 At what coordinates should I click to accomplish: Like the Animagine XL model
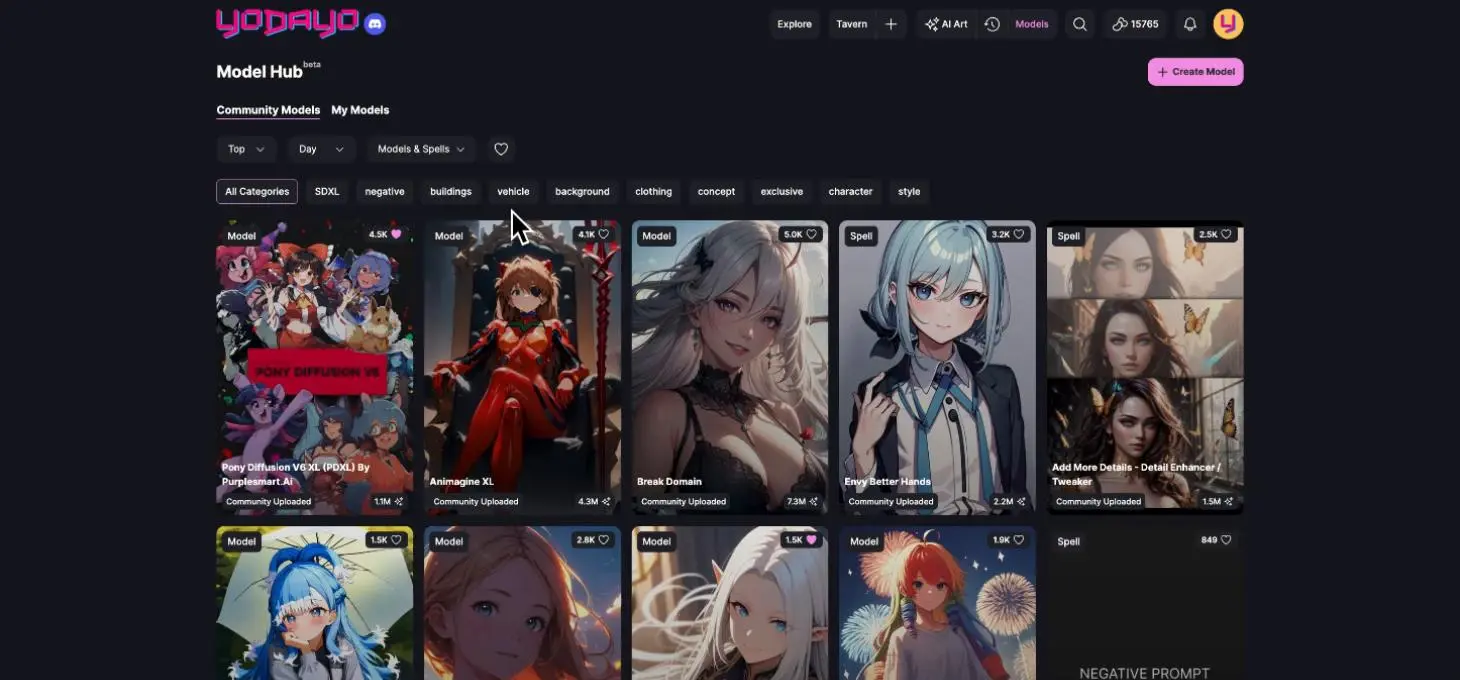pyautogui.click(x=603, y=234)
